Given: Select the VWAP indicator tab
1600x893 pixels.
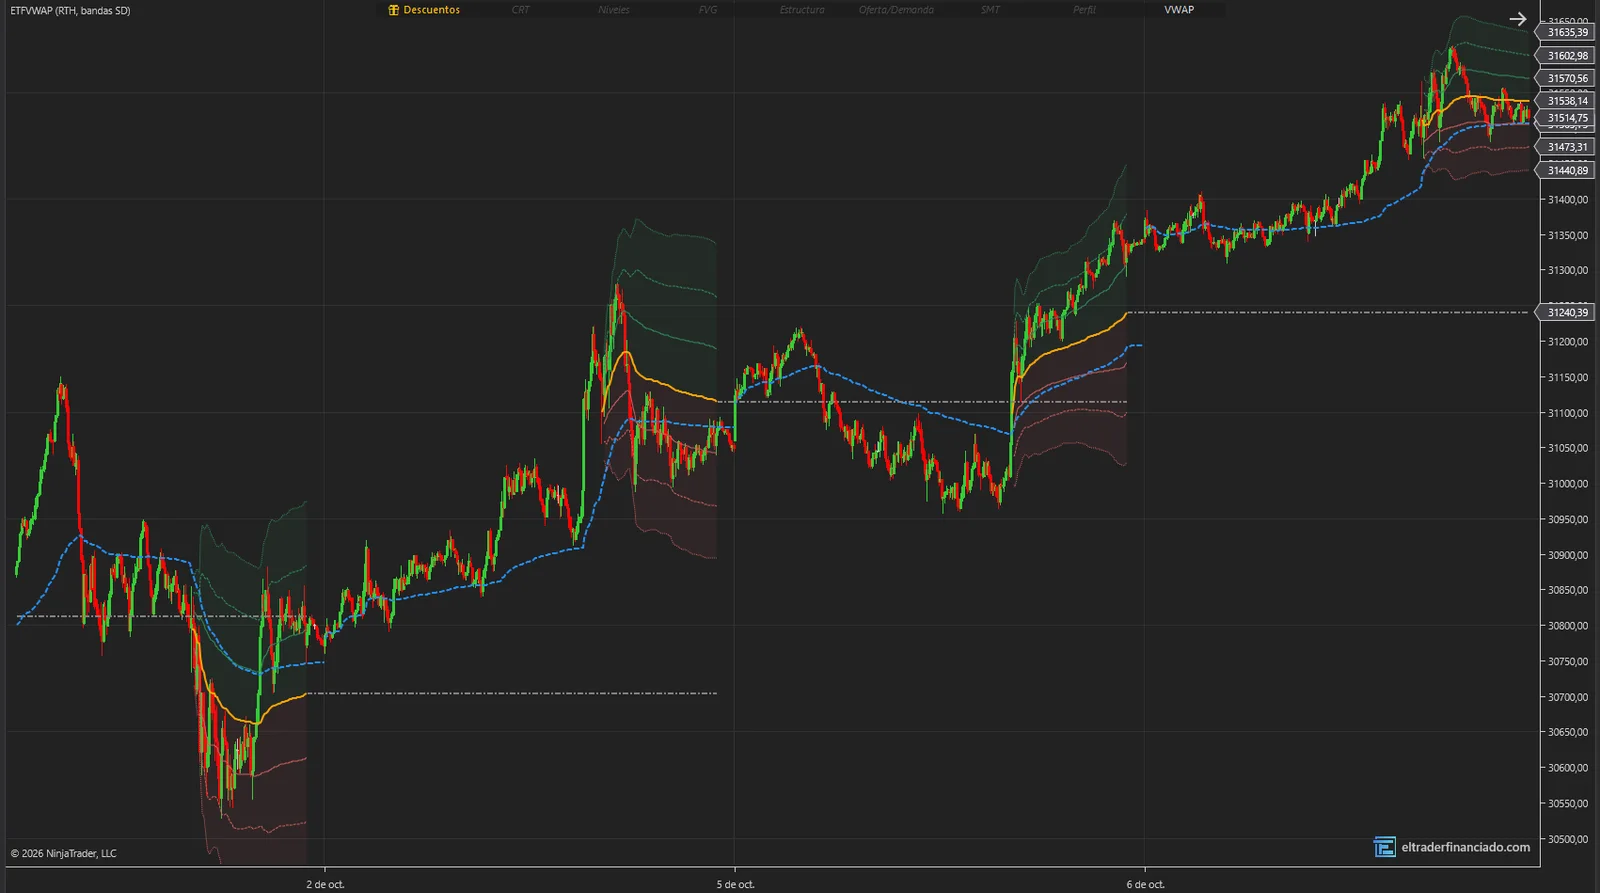Looking at the screenshot, I should click(x=1179, y=10).
